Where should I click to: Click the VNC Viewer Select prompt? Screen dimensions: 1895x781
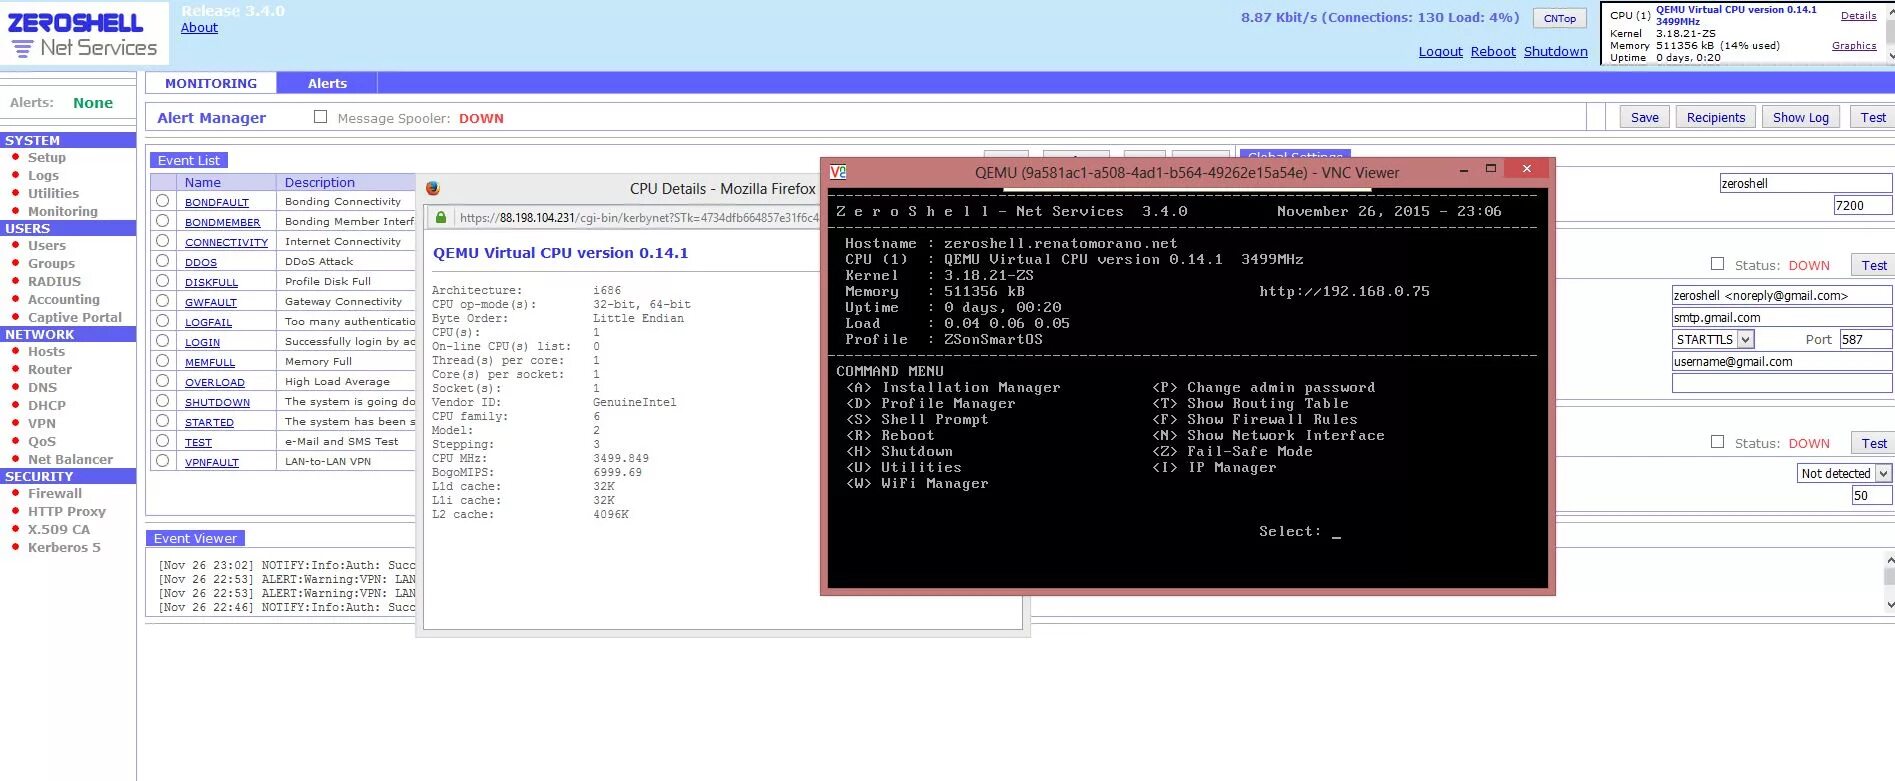point(1300,531)
